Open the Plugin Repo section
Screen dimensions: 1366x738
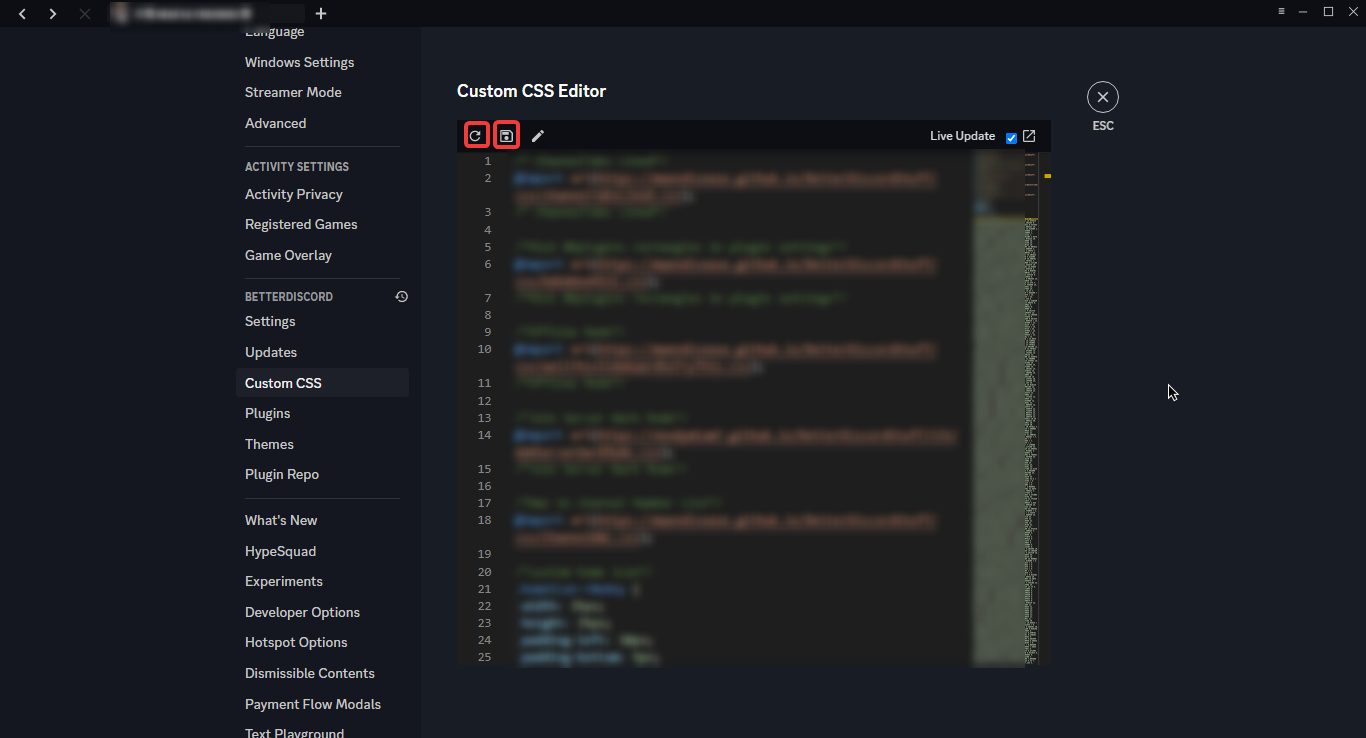(282, 474)
